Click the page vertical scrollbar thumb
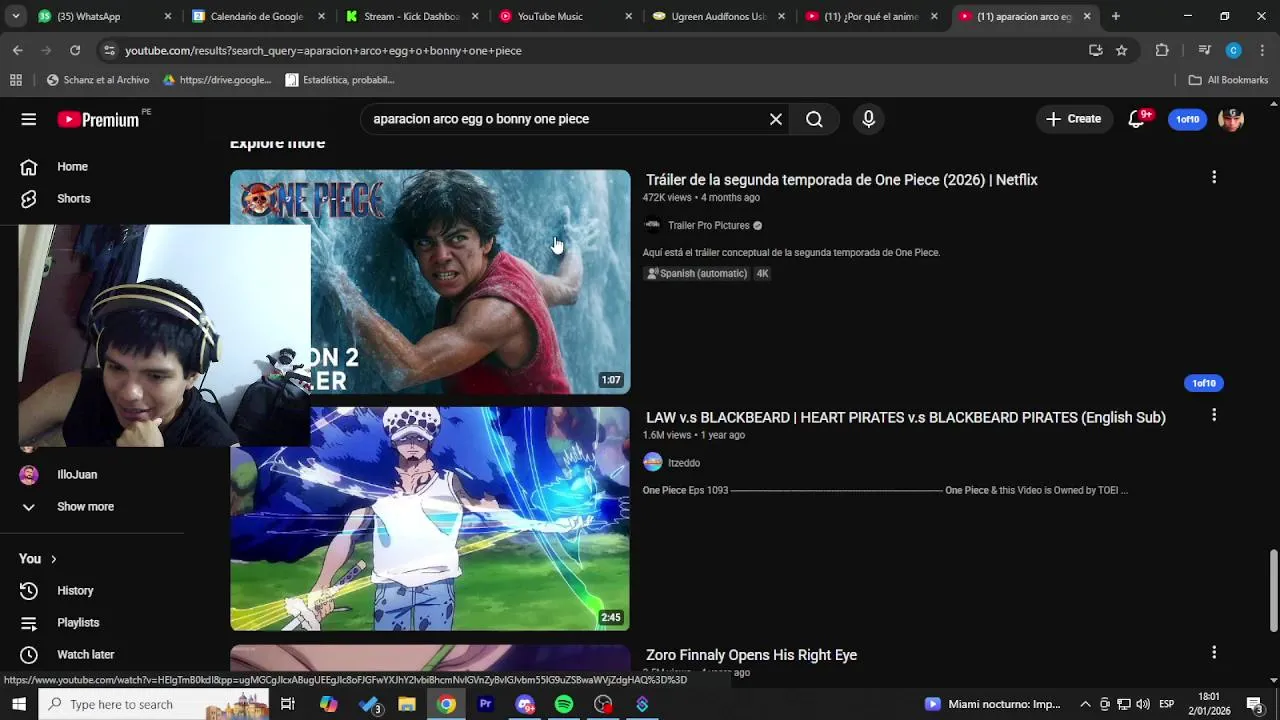 [1273, 590]
